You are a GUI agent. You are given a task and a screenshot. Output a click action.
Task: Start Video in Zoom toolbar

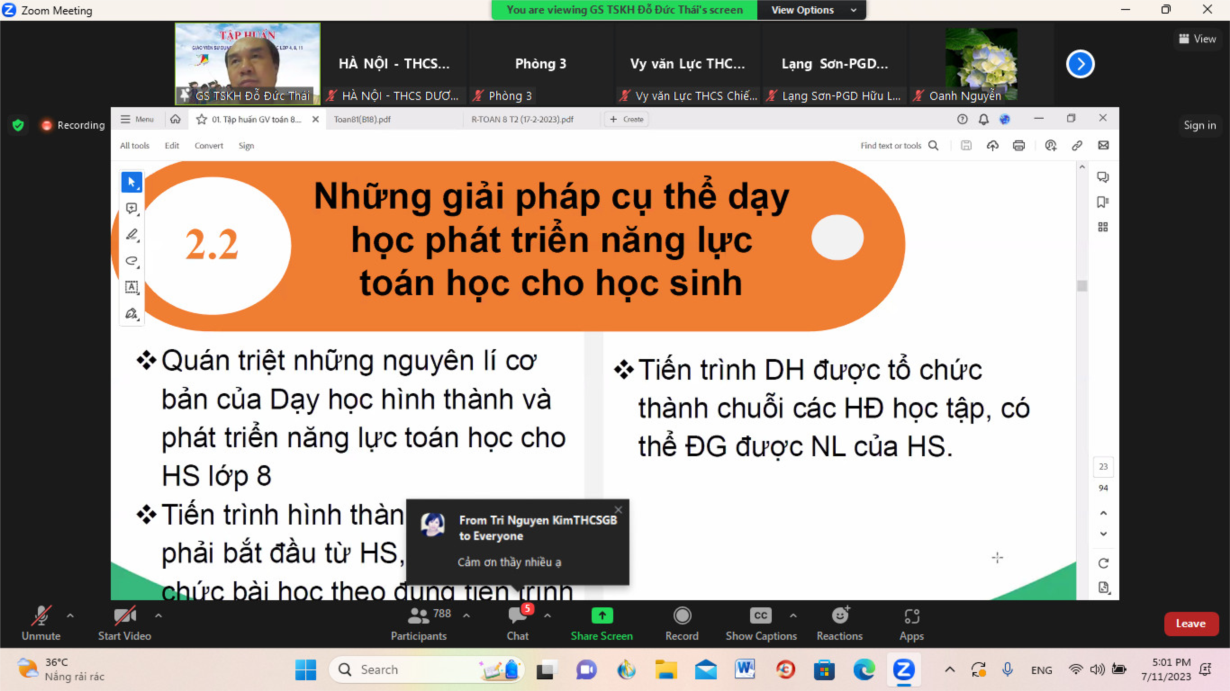[x=124, y=617]
